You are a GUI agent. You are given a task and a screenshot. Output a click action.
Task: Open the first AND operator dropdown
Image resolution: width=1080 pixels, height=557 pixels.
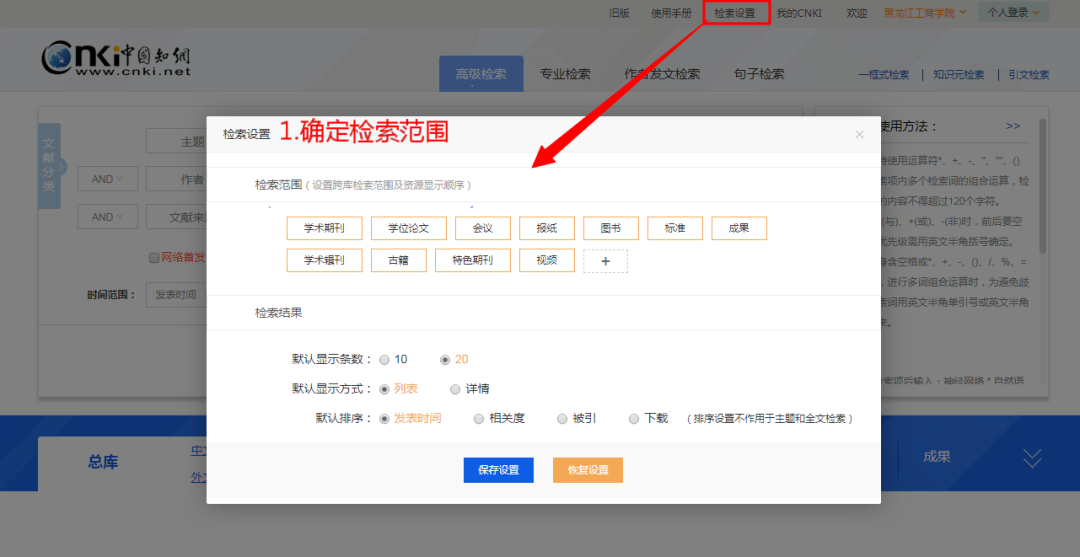[x=107, y=179]
